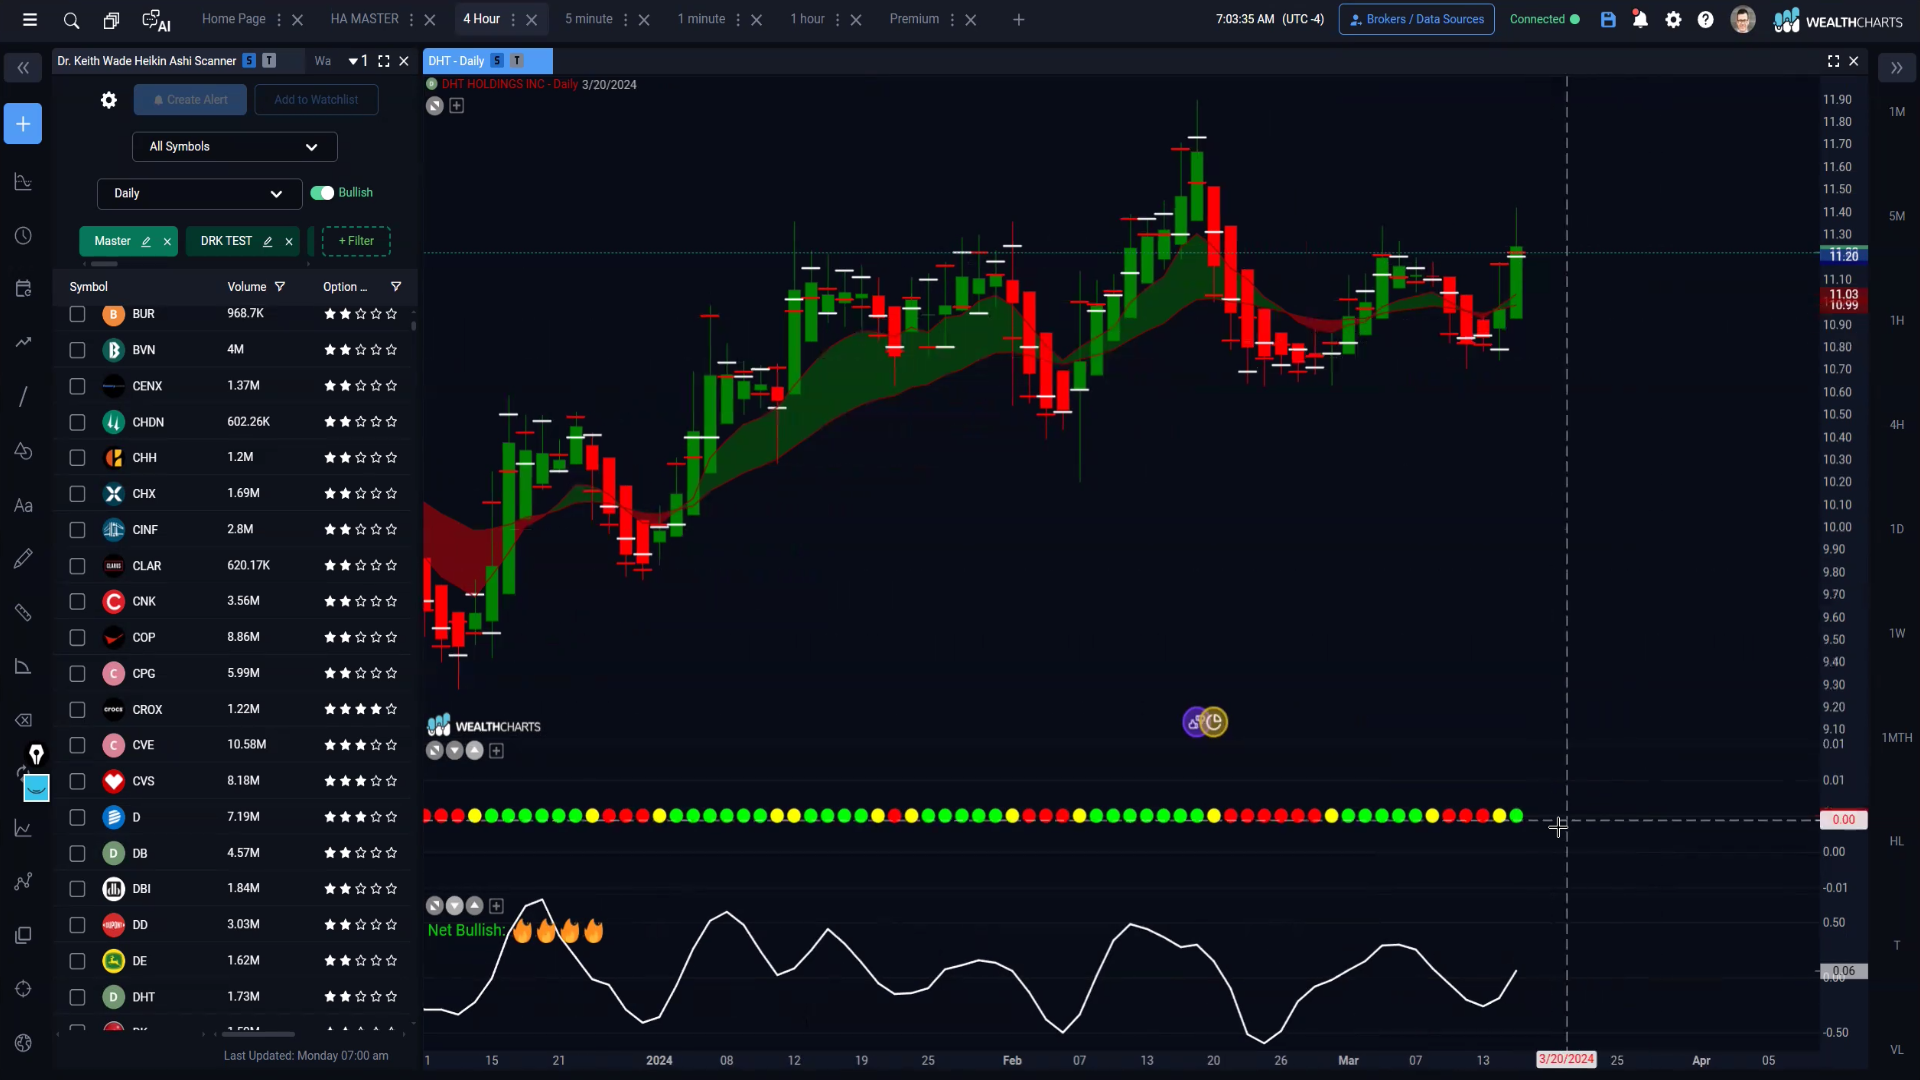The height and width of the screenshot is (1080, 1920).
Task: Check the DBI row checkbox
Action: tap(77, 889)
